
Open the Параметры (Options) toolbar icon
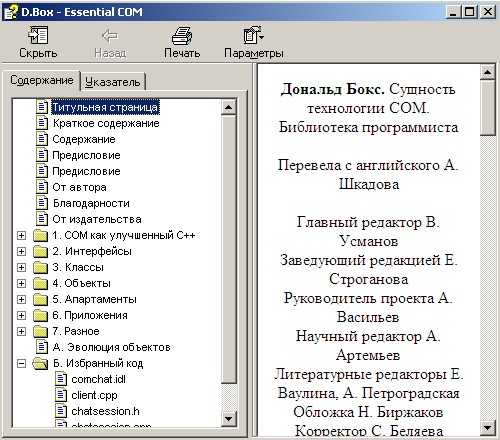point(253,35)
